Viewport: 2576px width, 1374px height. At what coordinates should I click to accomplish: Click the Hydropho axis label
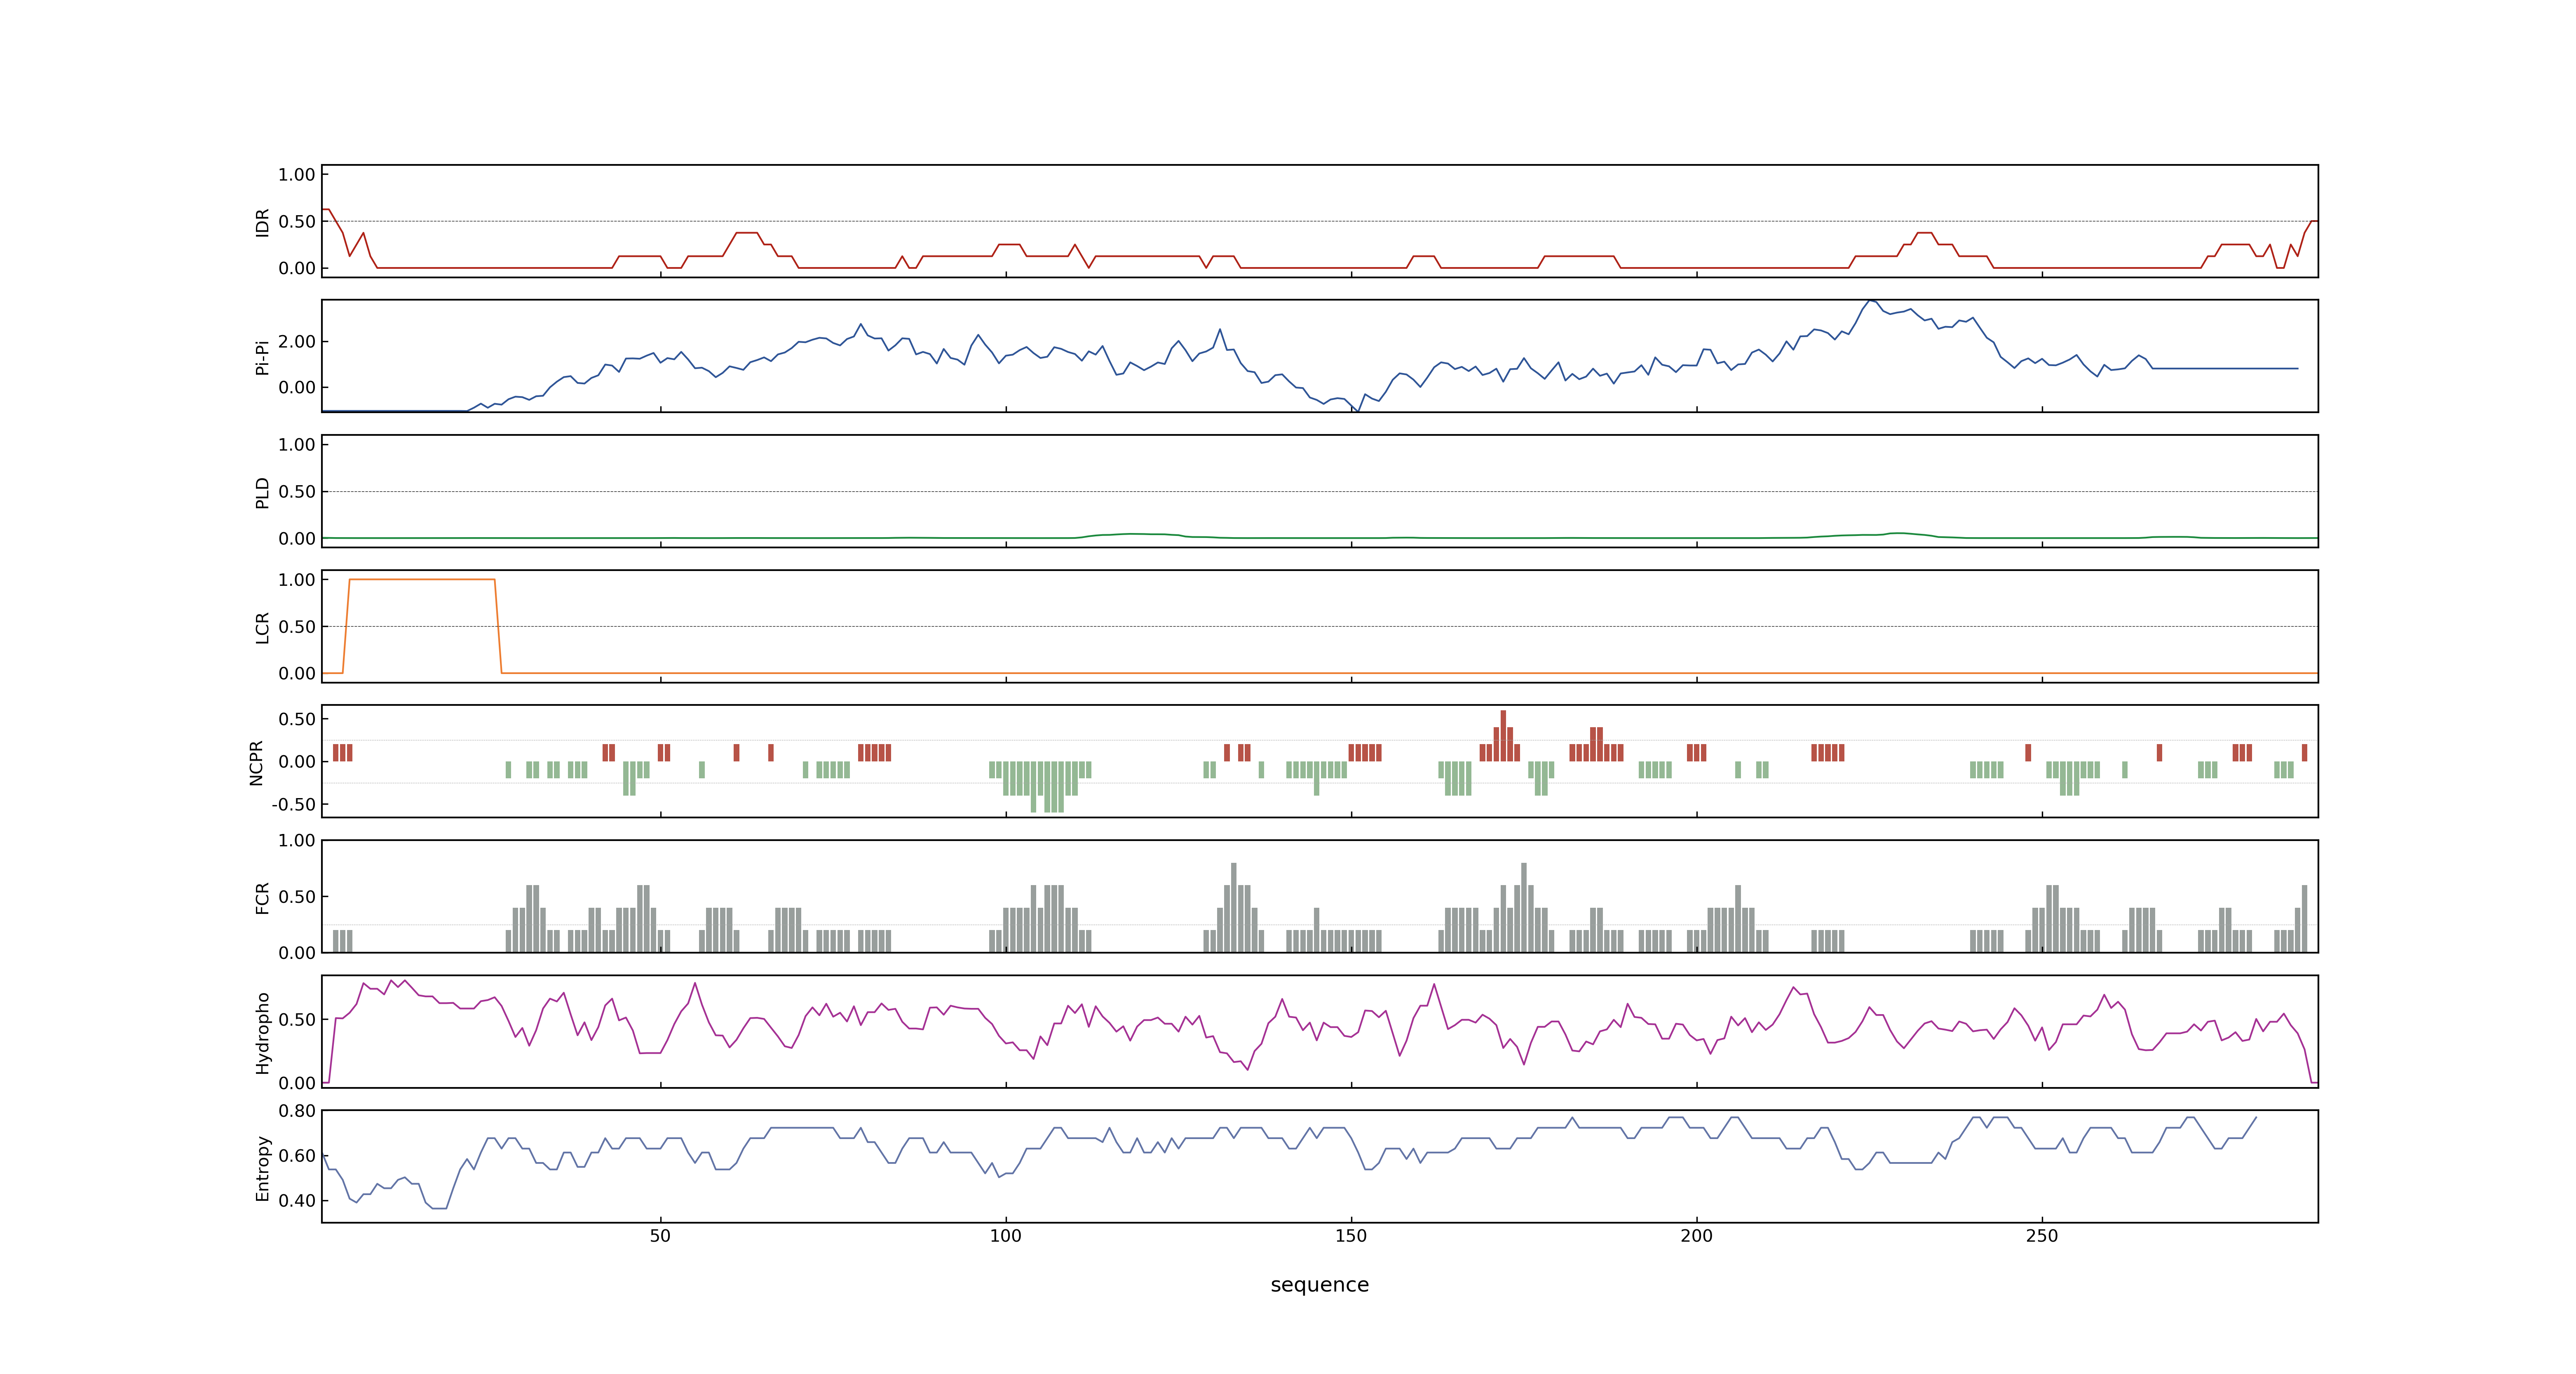[x=263, y=1033]
